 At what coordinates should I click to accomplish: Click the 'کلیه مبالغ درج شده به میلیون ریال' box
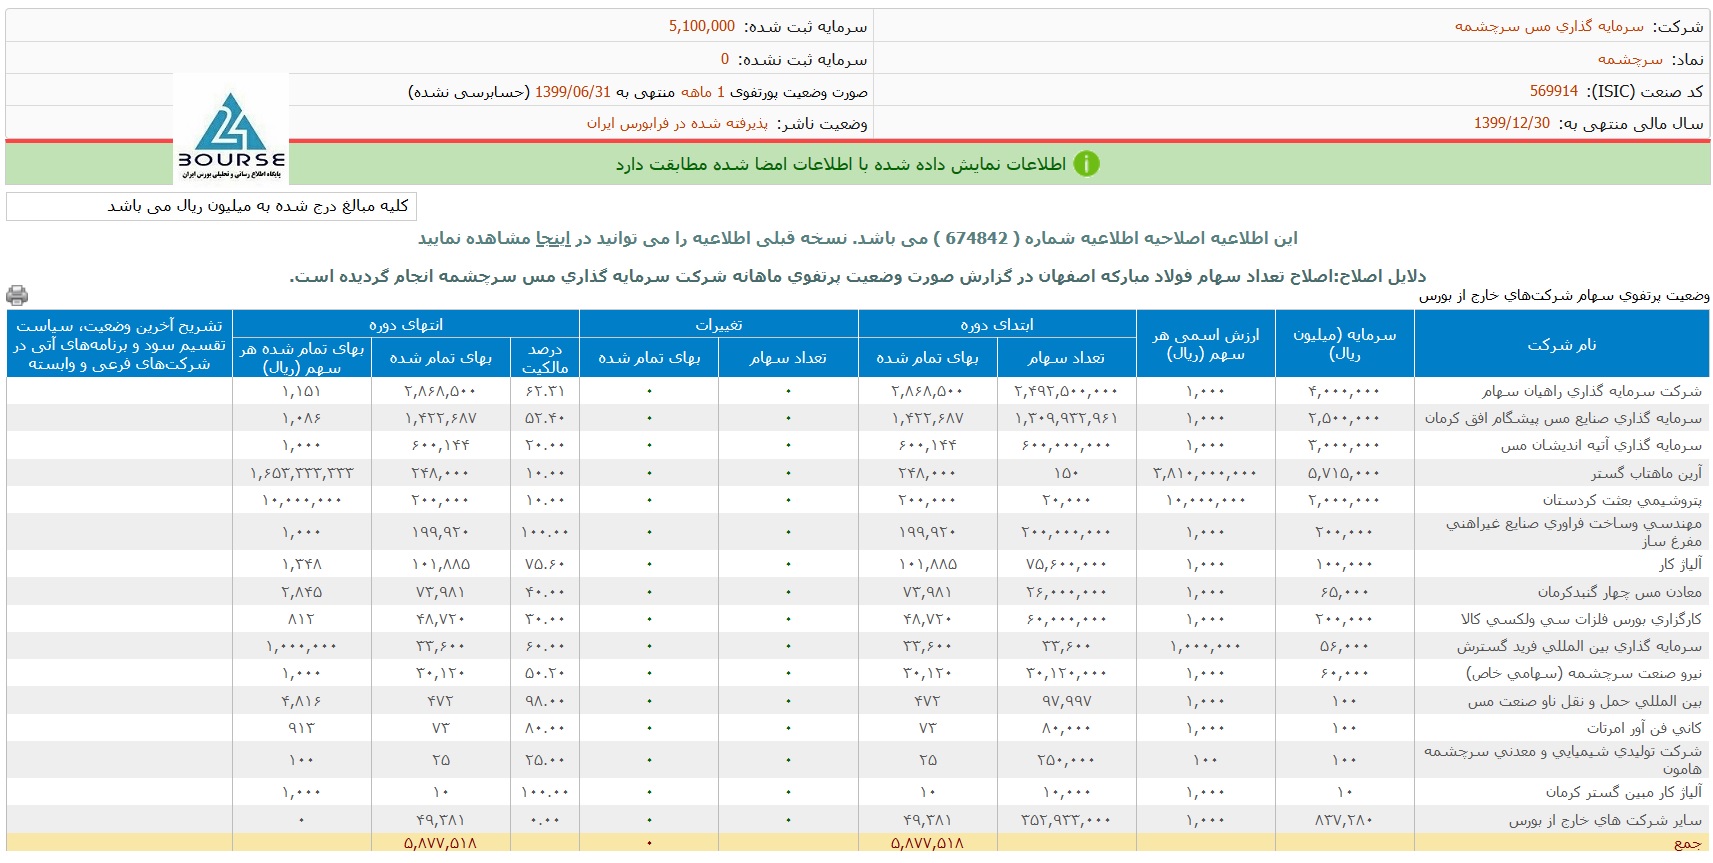(x=211, y=206)
